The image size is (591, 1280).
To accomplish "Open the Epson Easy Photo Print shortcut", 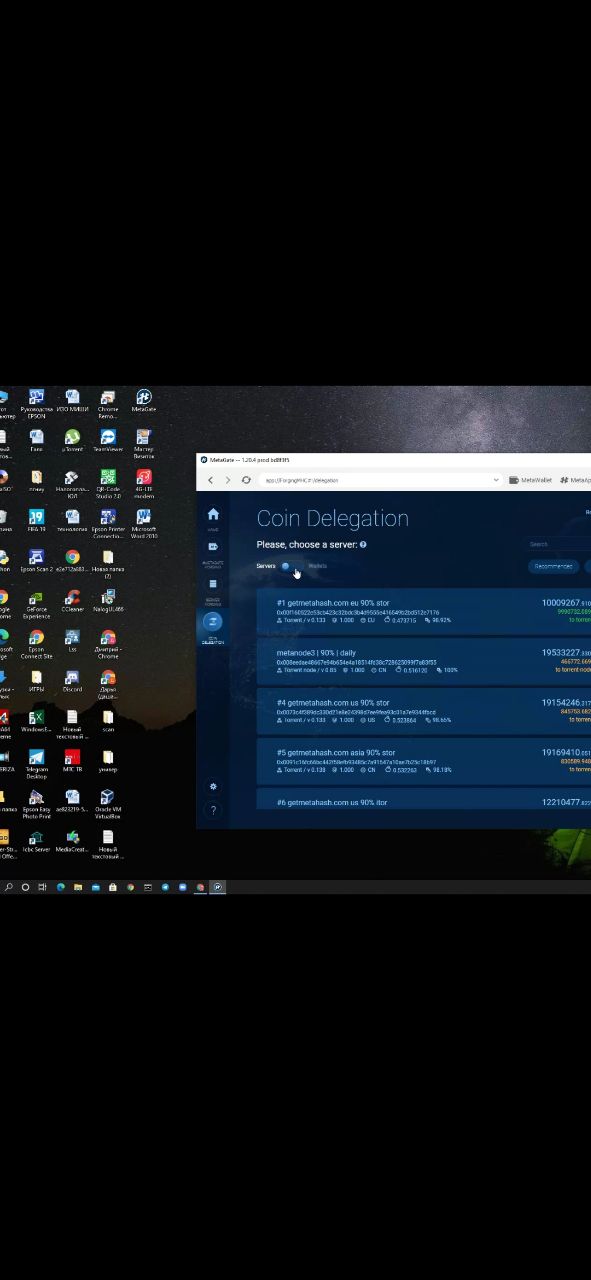I will (x=36, y=804).
